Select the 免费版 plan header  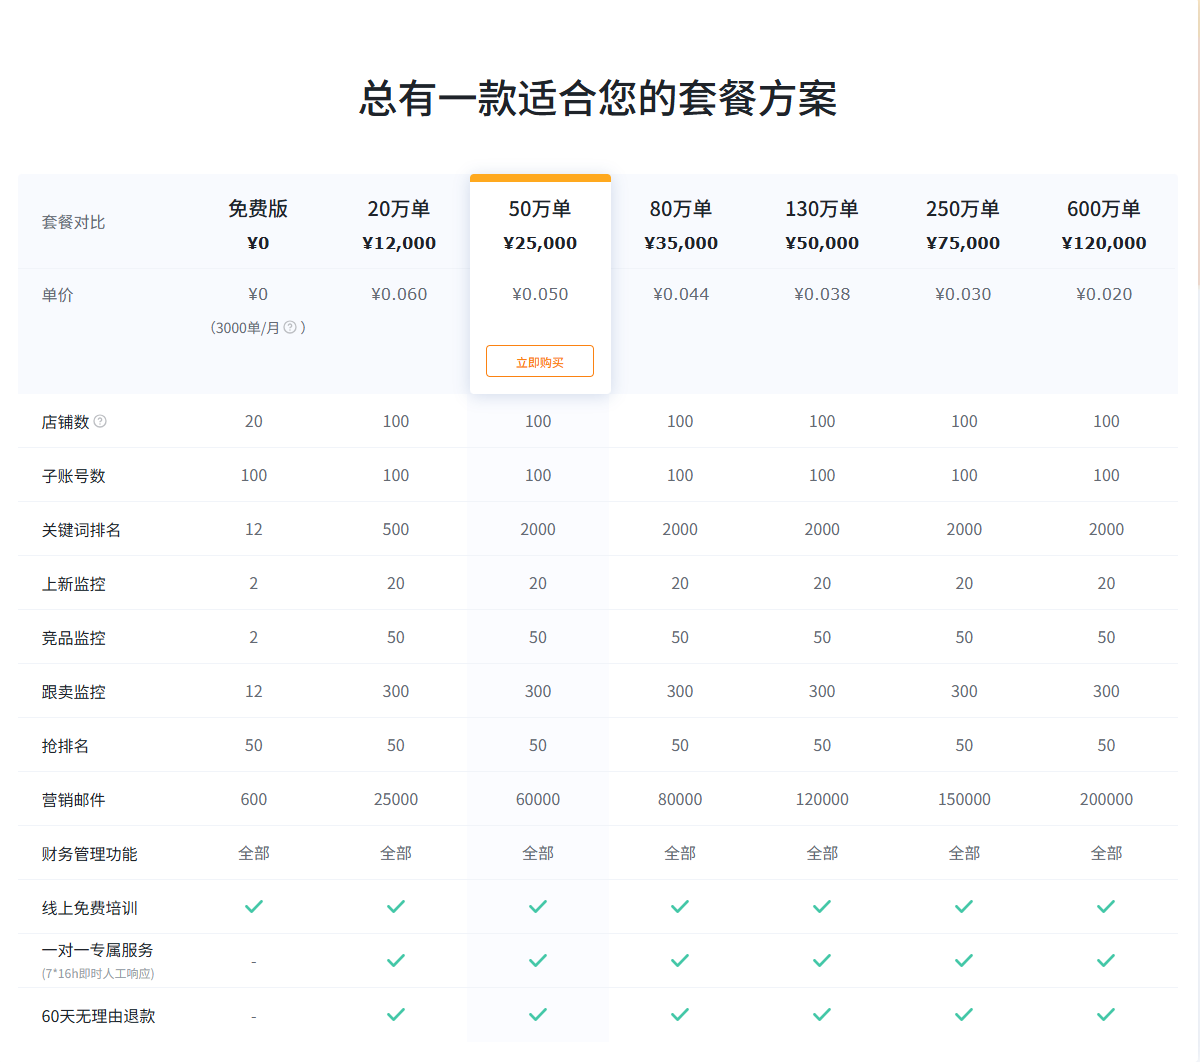pyautogui.click(x=258, y=208)
